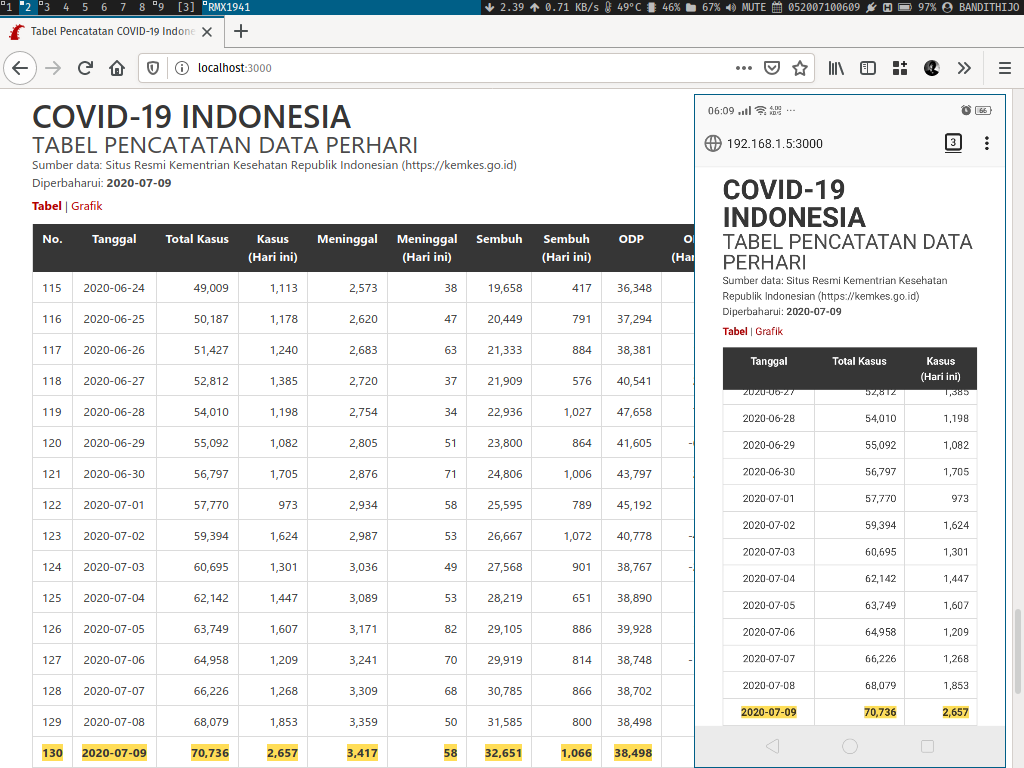Open the Firefox Home page icon

[116, 68]
